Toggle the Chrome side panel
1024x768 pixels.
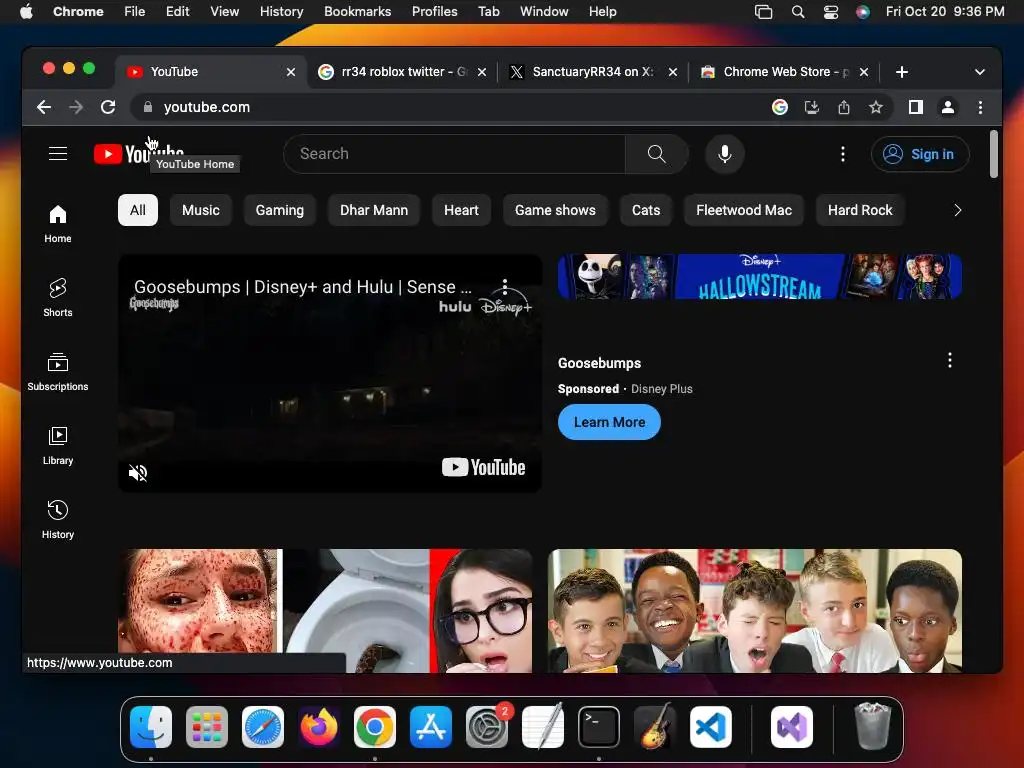pyautogui.click(x=916, y=107)
